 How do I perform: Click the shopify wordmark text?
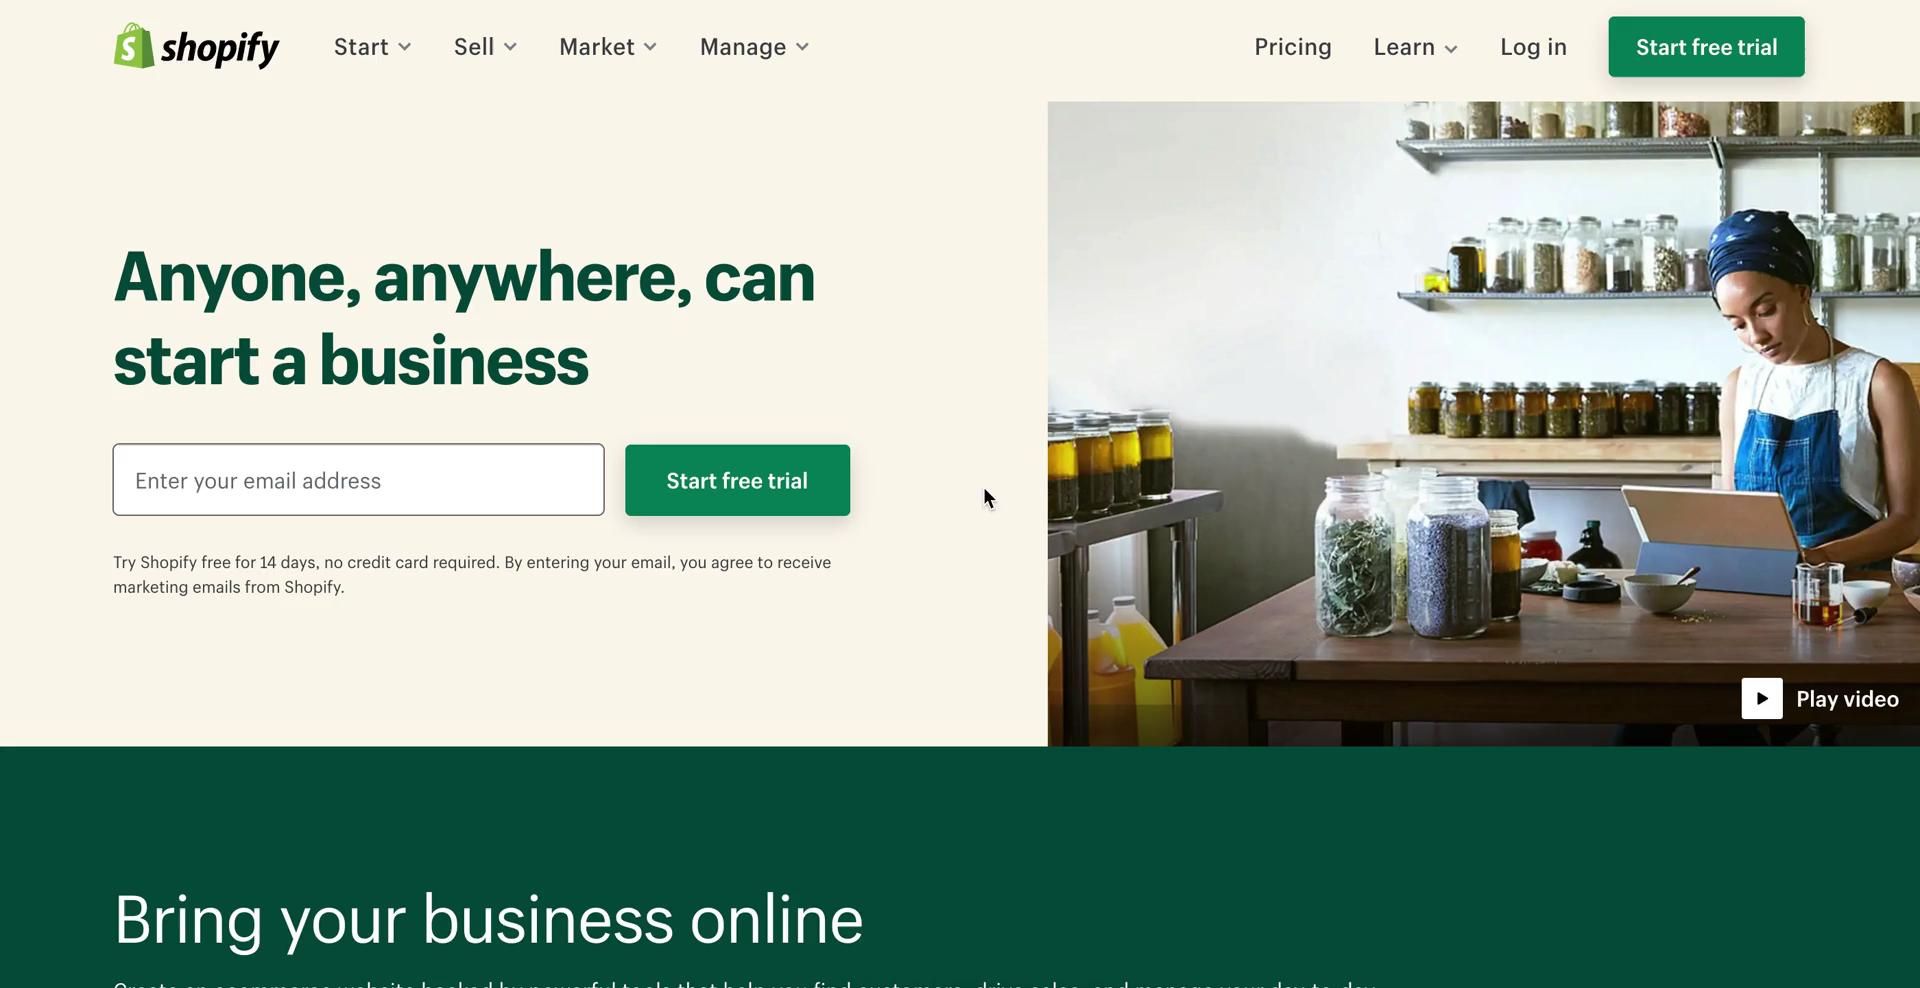tap(220, 48)
